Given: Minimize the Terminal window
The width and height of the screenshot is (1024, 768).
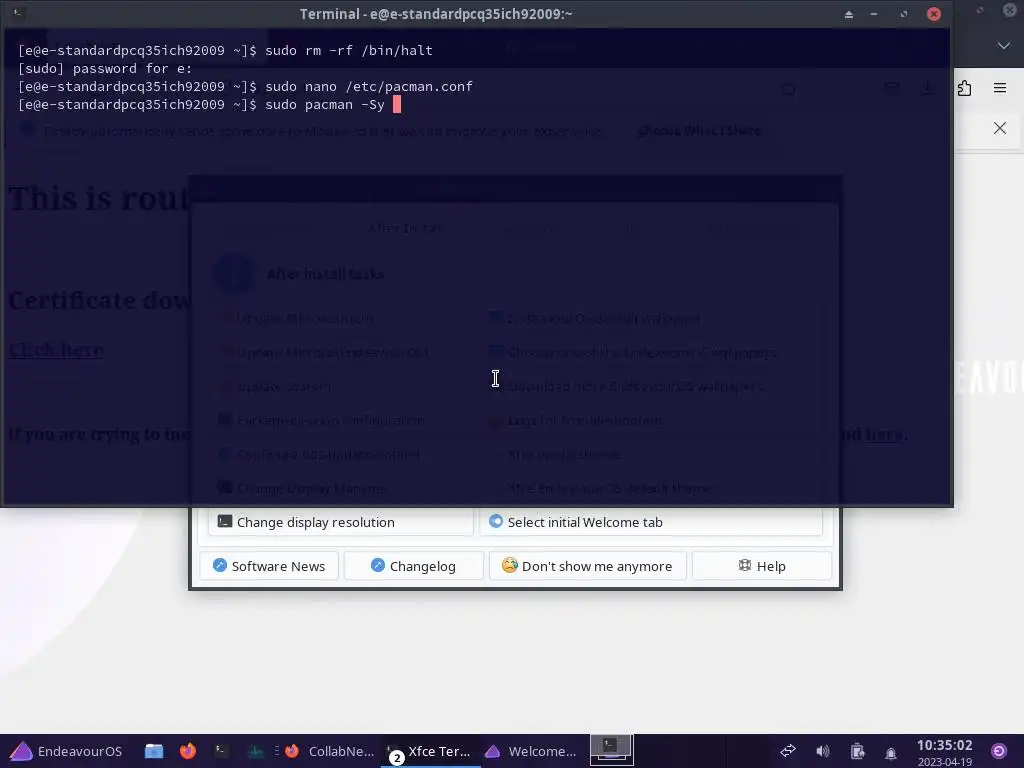Looking at the screenshot, I should coord(874,14).
